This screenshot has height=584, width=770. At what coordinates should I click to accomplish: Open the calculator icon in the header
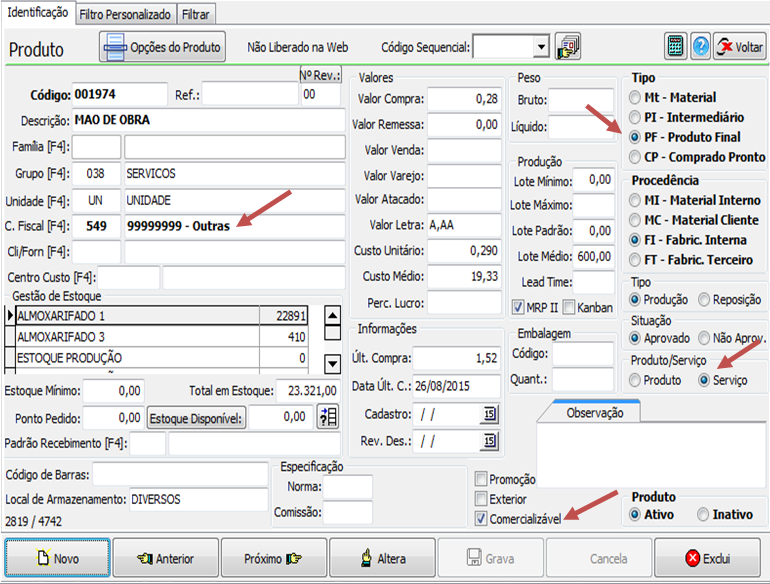(675, 47)
